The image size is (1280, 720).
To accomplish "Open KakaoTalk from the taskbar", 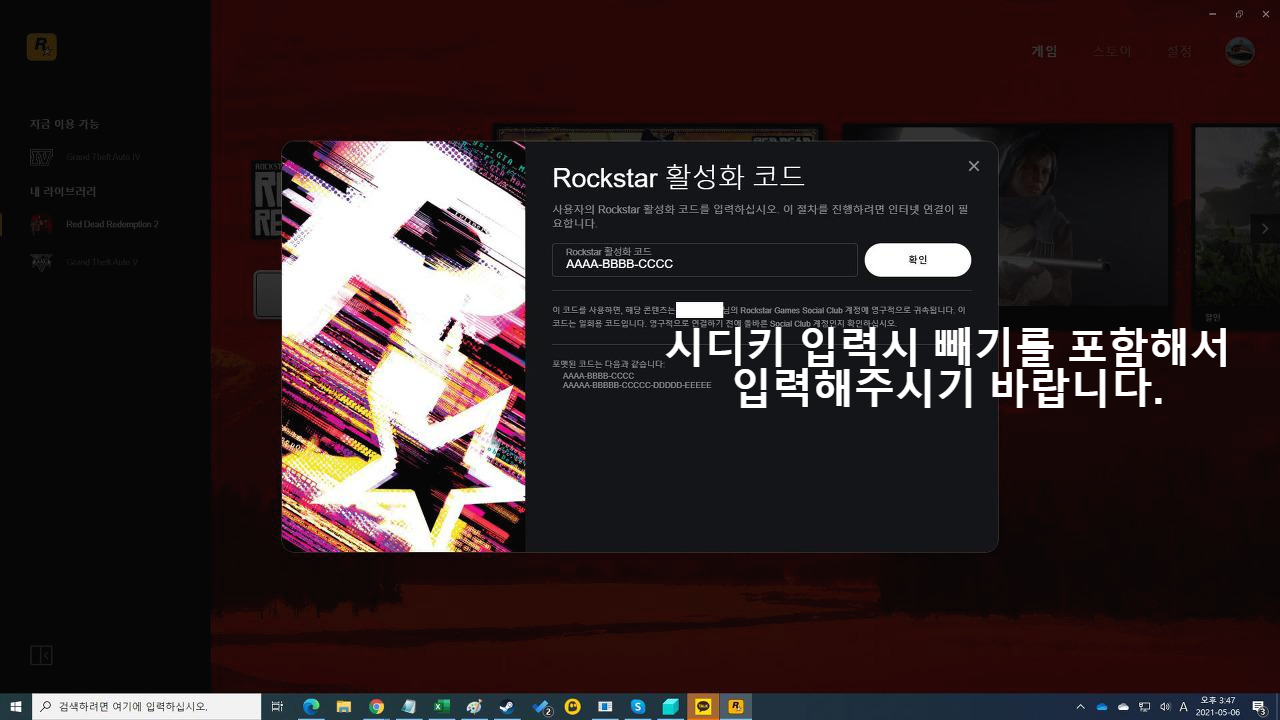I will point(703,706).
